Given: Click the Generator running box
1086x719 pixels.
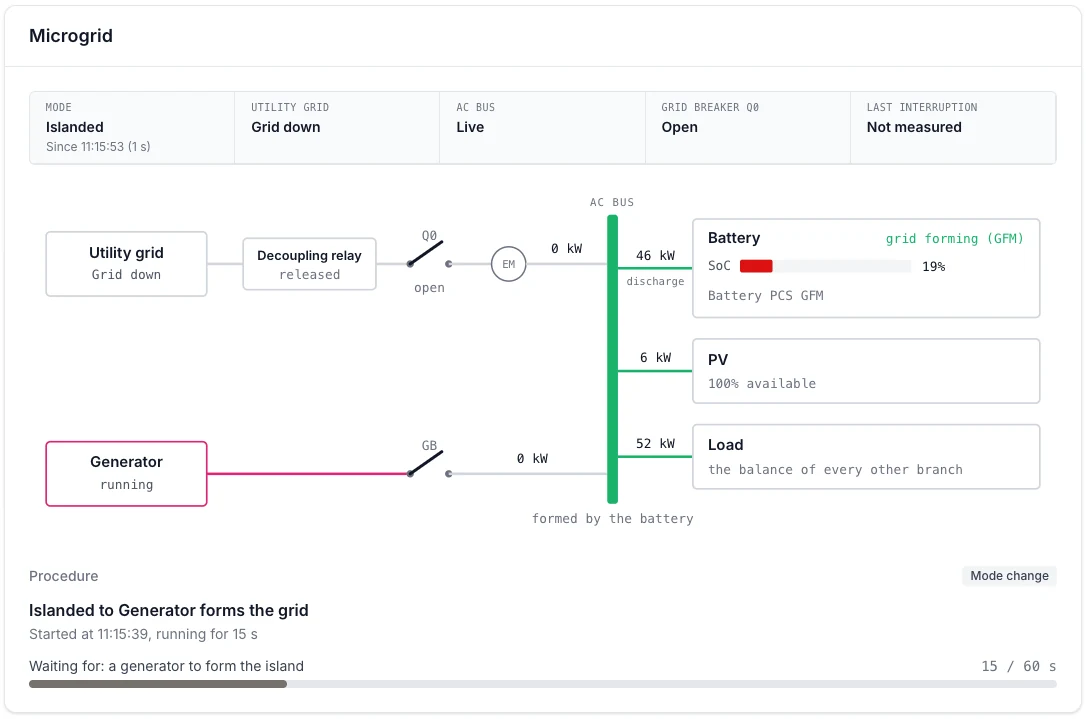Looking at the screenshot, I should click(126, 474).
